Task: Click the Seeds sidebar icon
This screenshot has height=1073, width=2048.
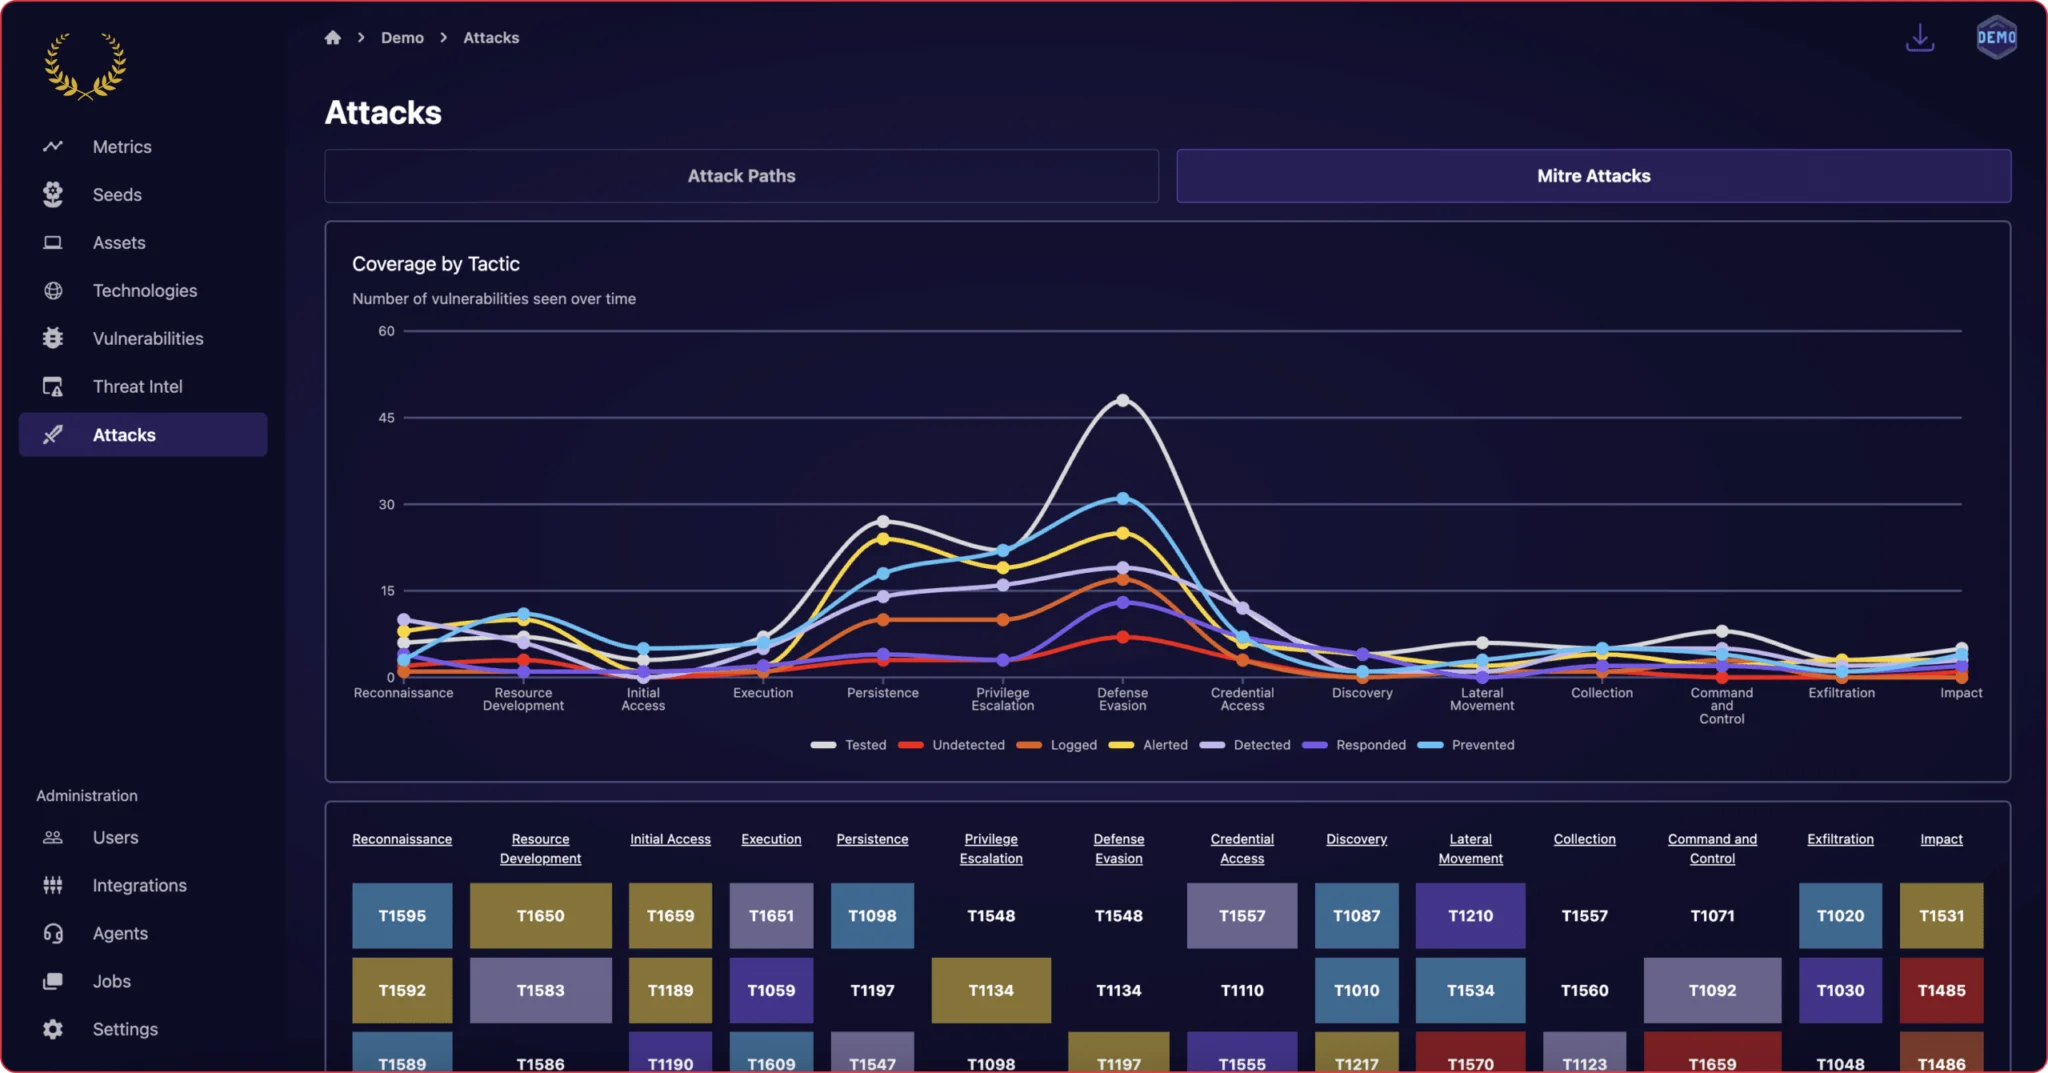Action: pos(53,195)
